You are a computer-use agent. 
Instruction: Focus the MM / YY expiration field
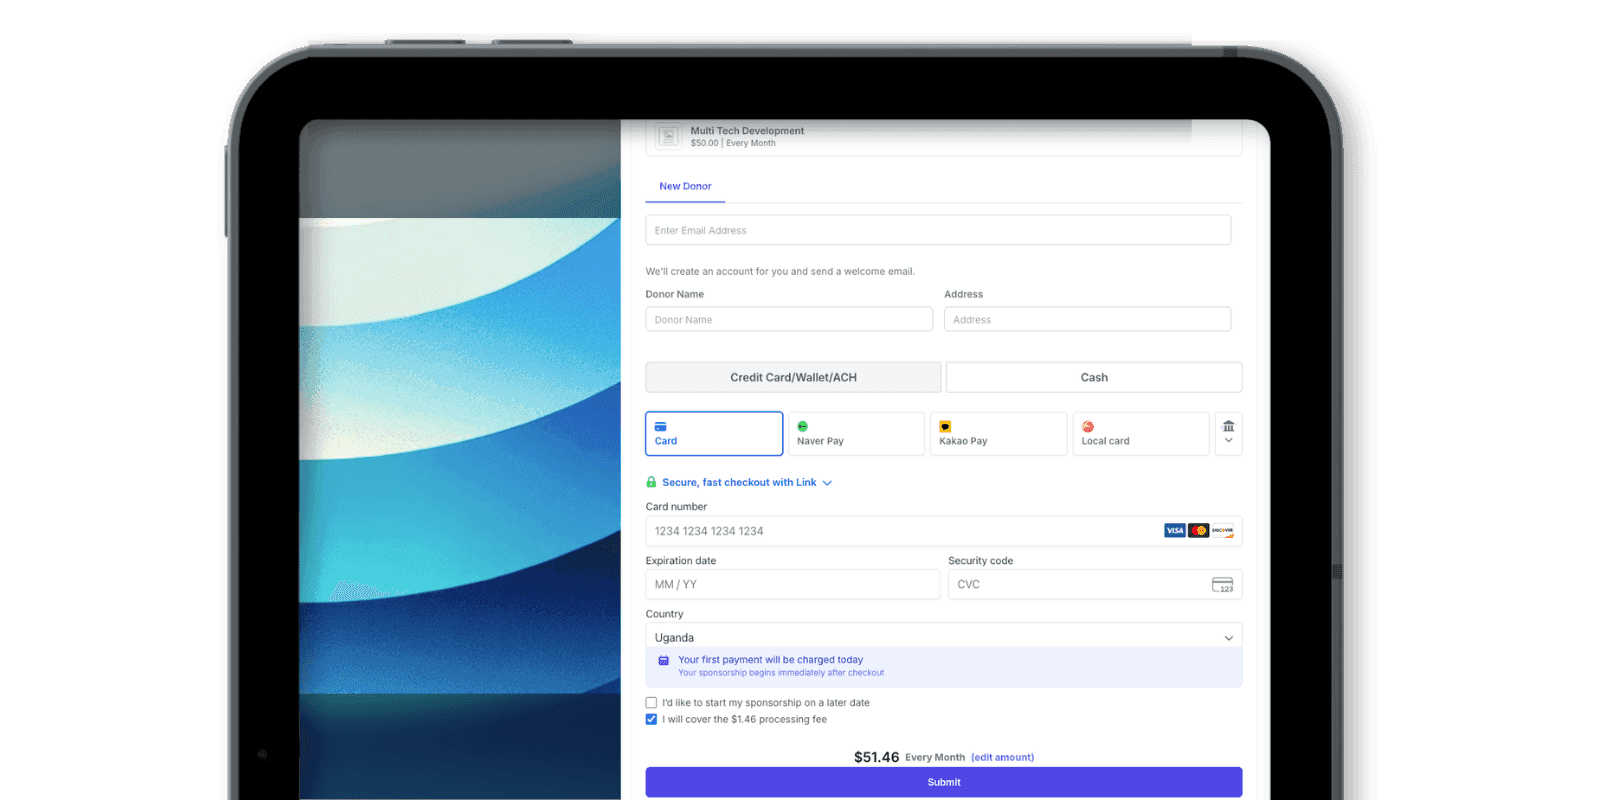[793, 585]
